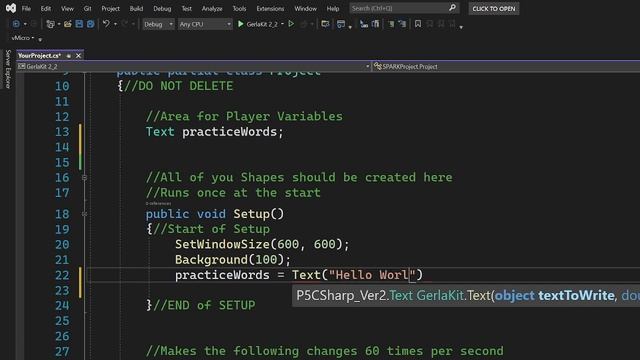The height and width of the screenshot is (360, 640).
Task: Click the references CodeLens above Setup()
Action: (x=158, y=203)
